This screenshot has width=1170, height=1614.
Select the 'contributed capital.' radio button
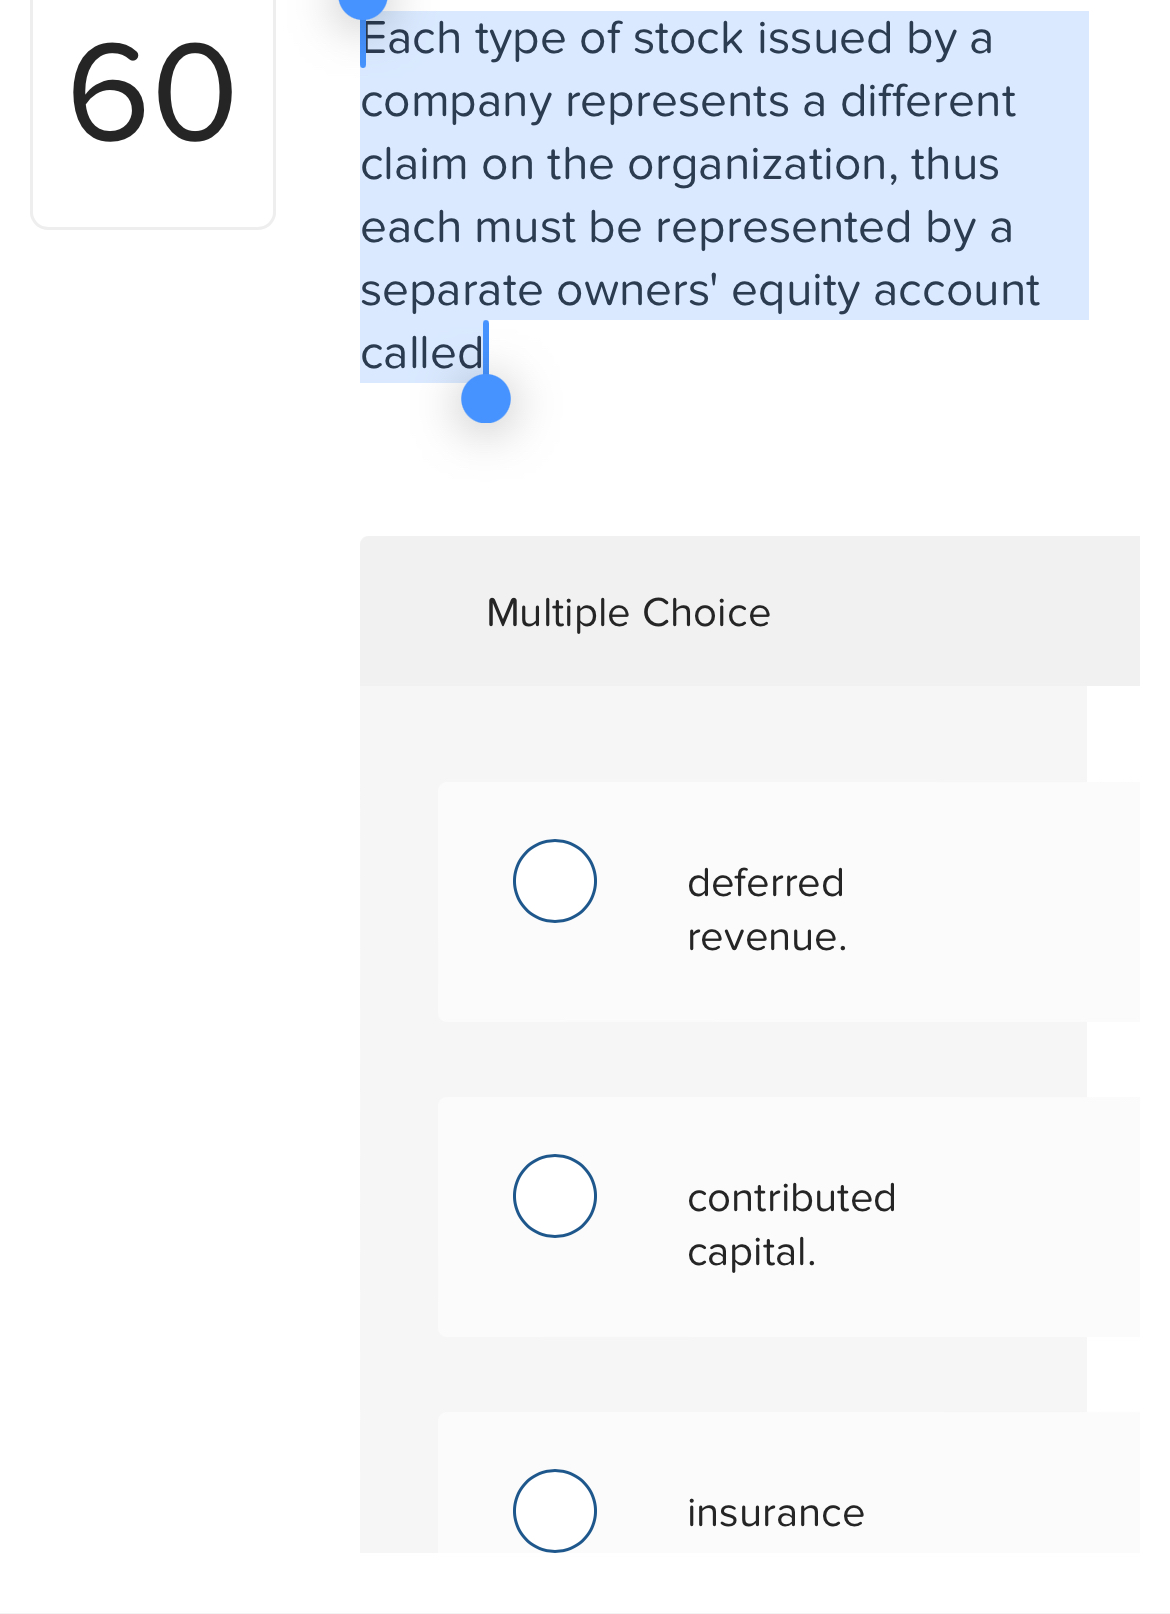[554, 1196]
